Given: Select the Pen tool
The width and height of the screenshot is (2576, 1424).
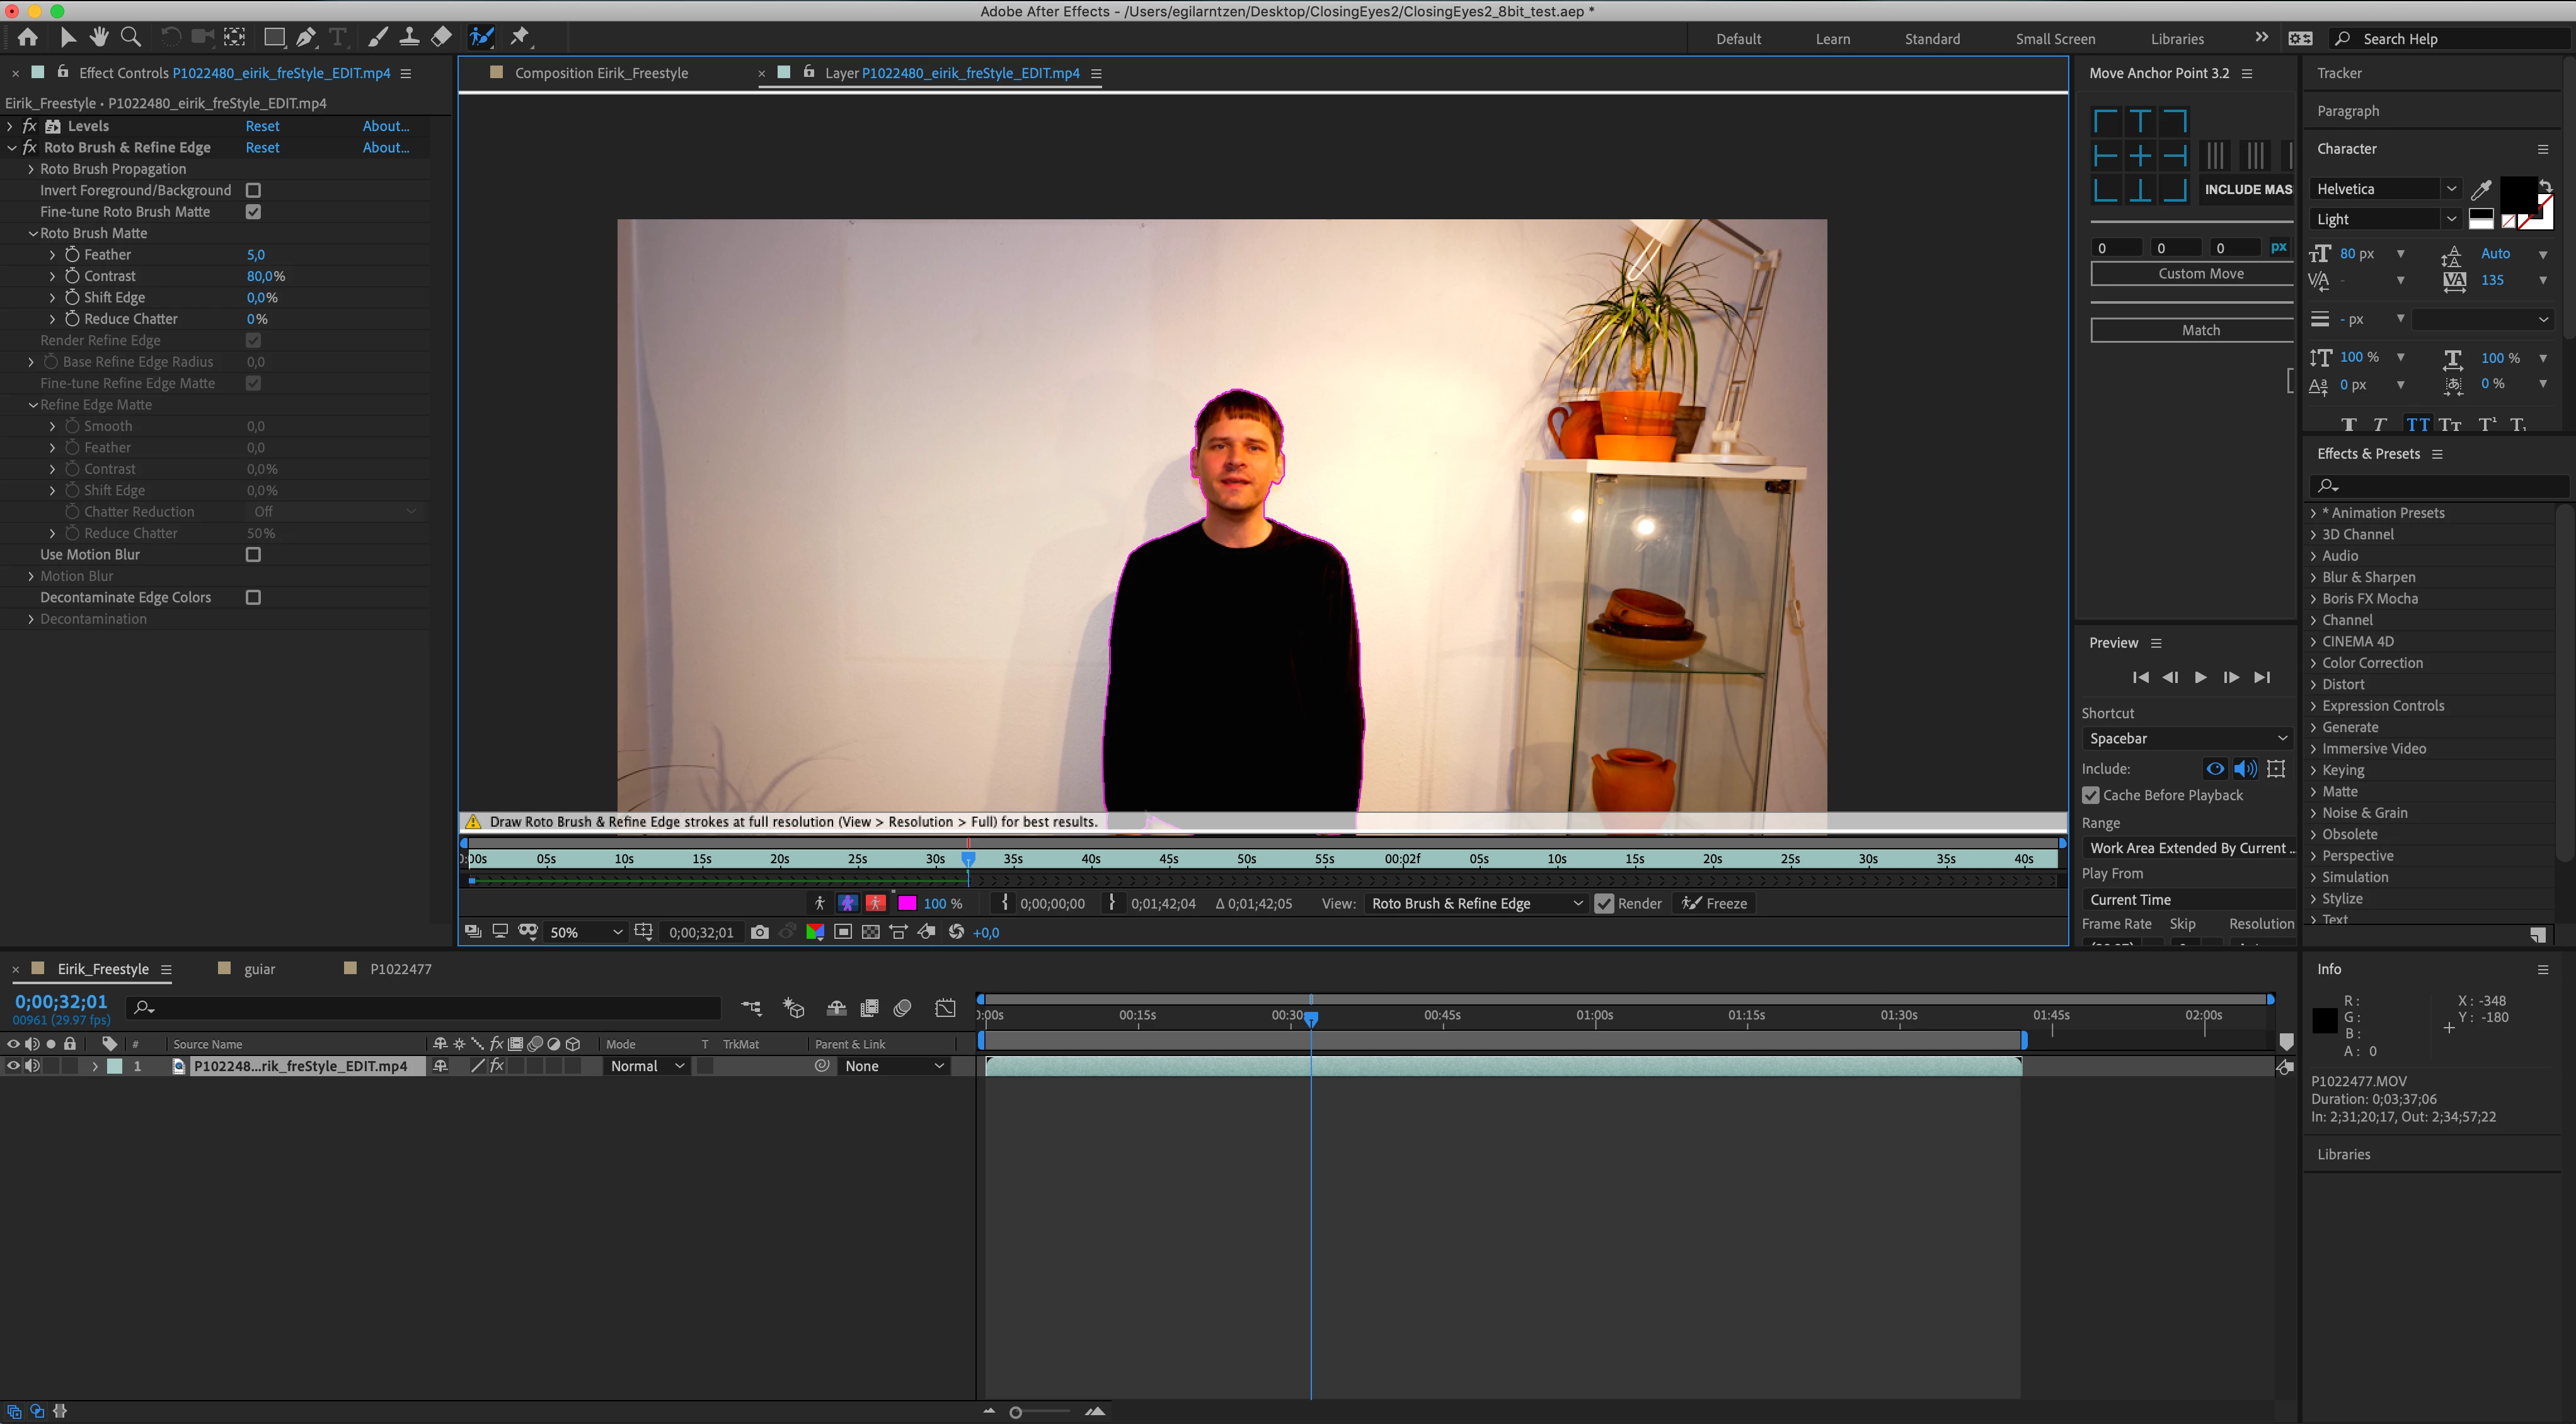Looking at the screenshot, I should point(306,37).
